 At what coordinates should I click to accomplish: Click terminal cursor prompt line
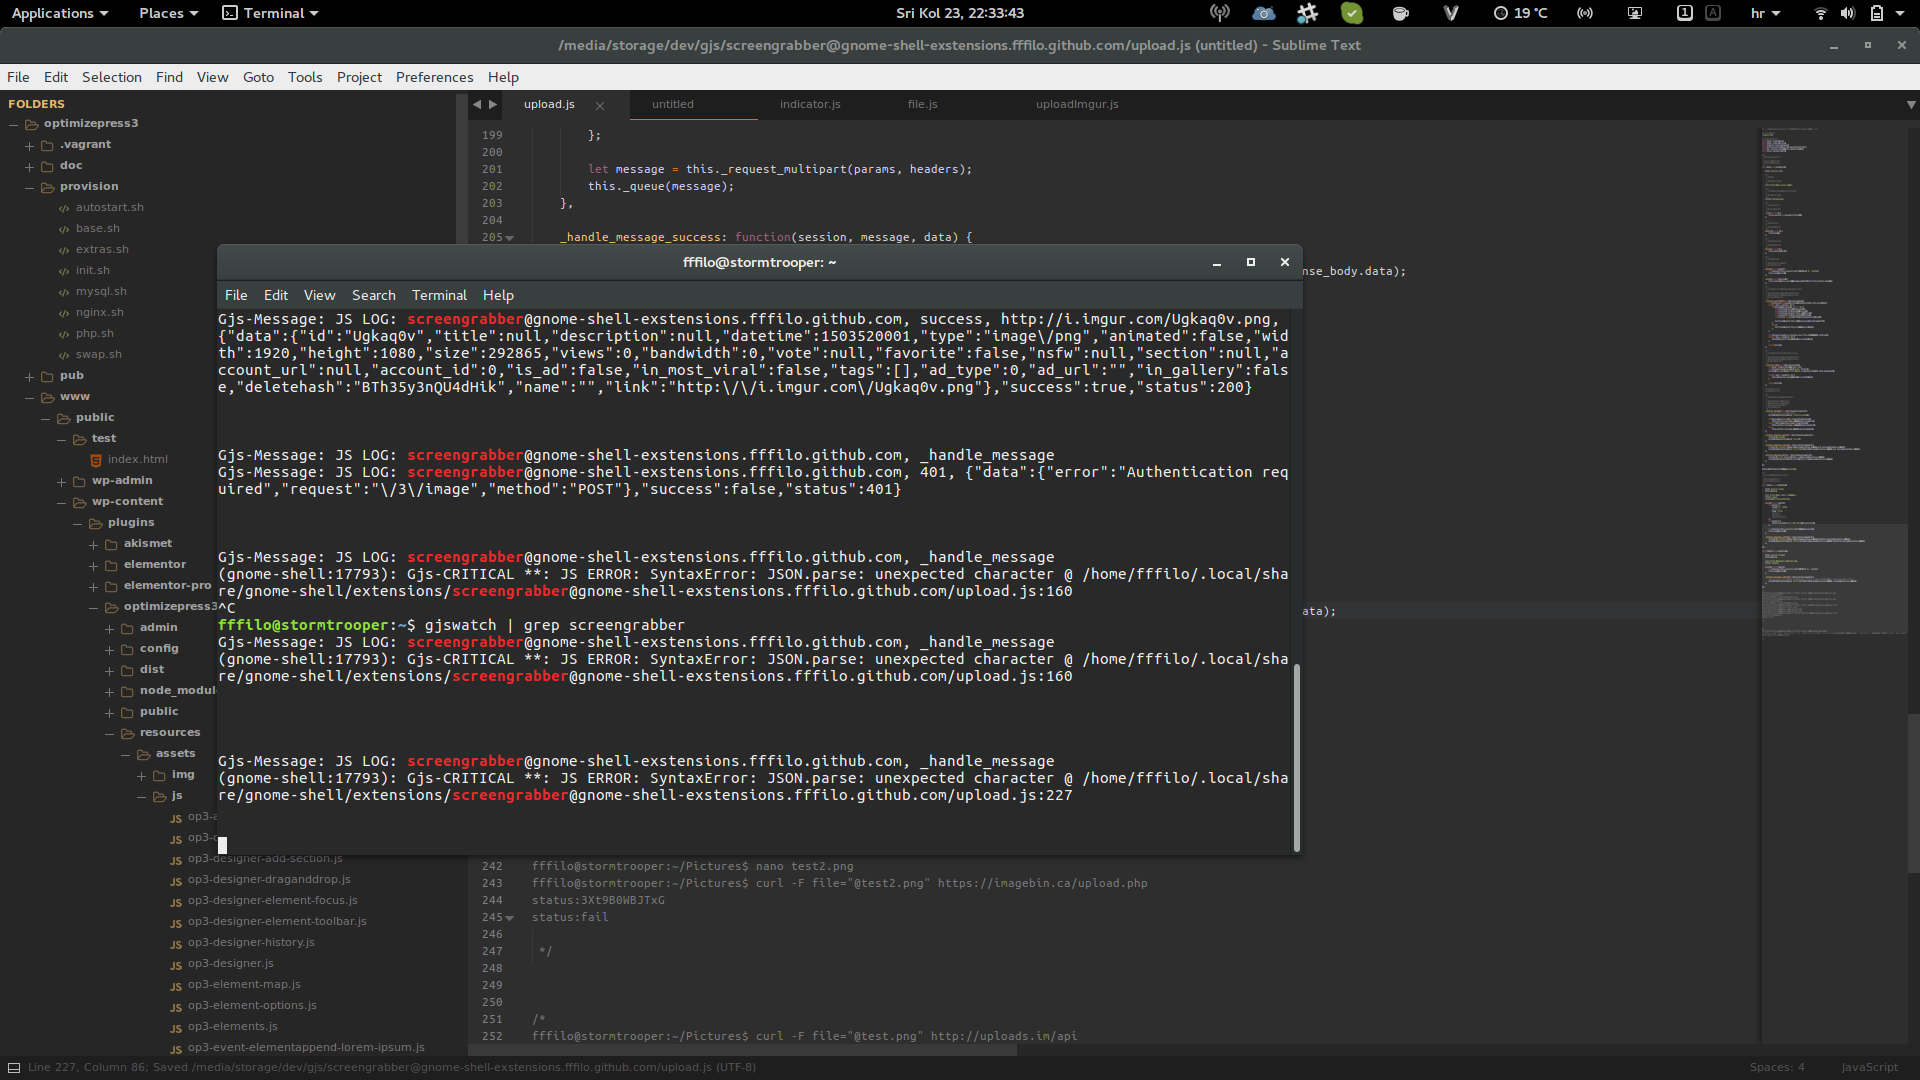pos(222,846)
